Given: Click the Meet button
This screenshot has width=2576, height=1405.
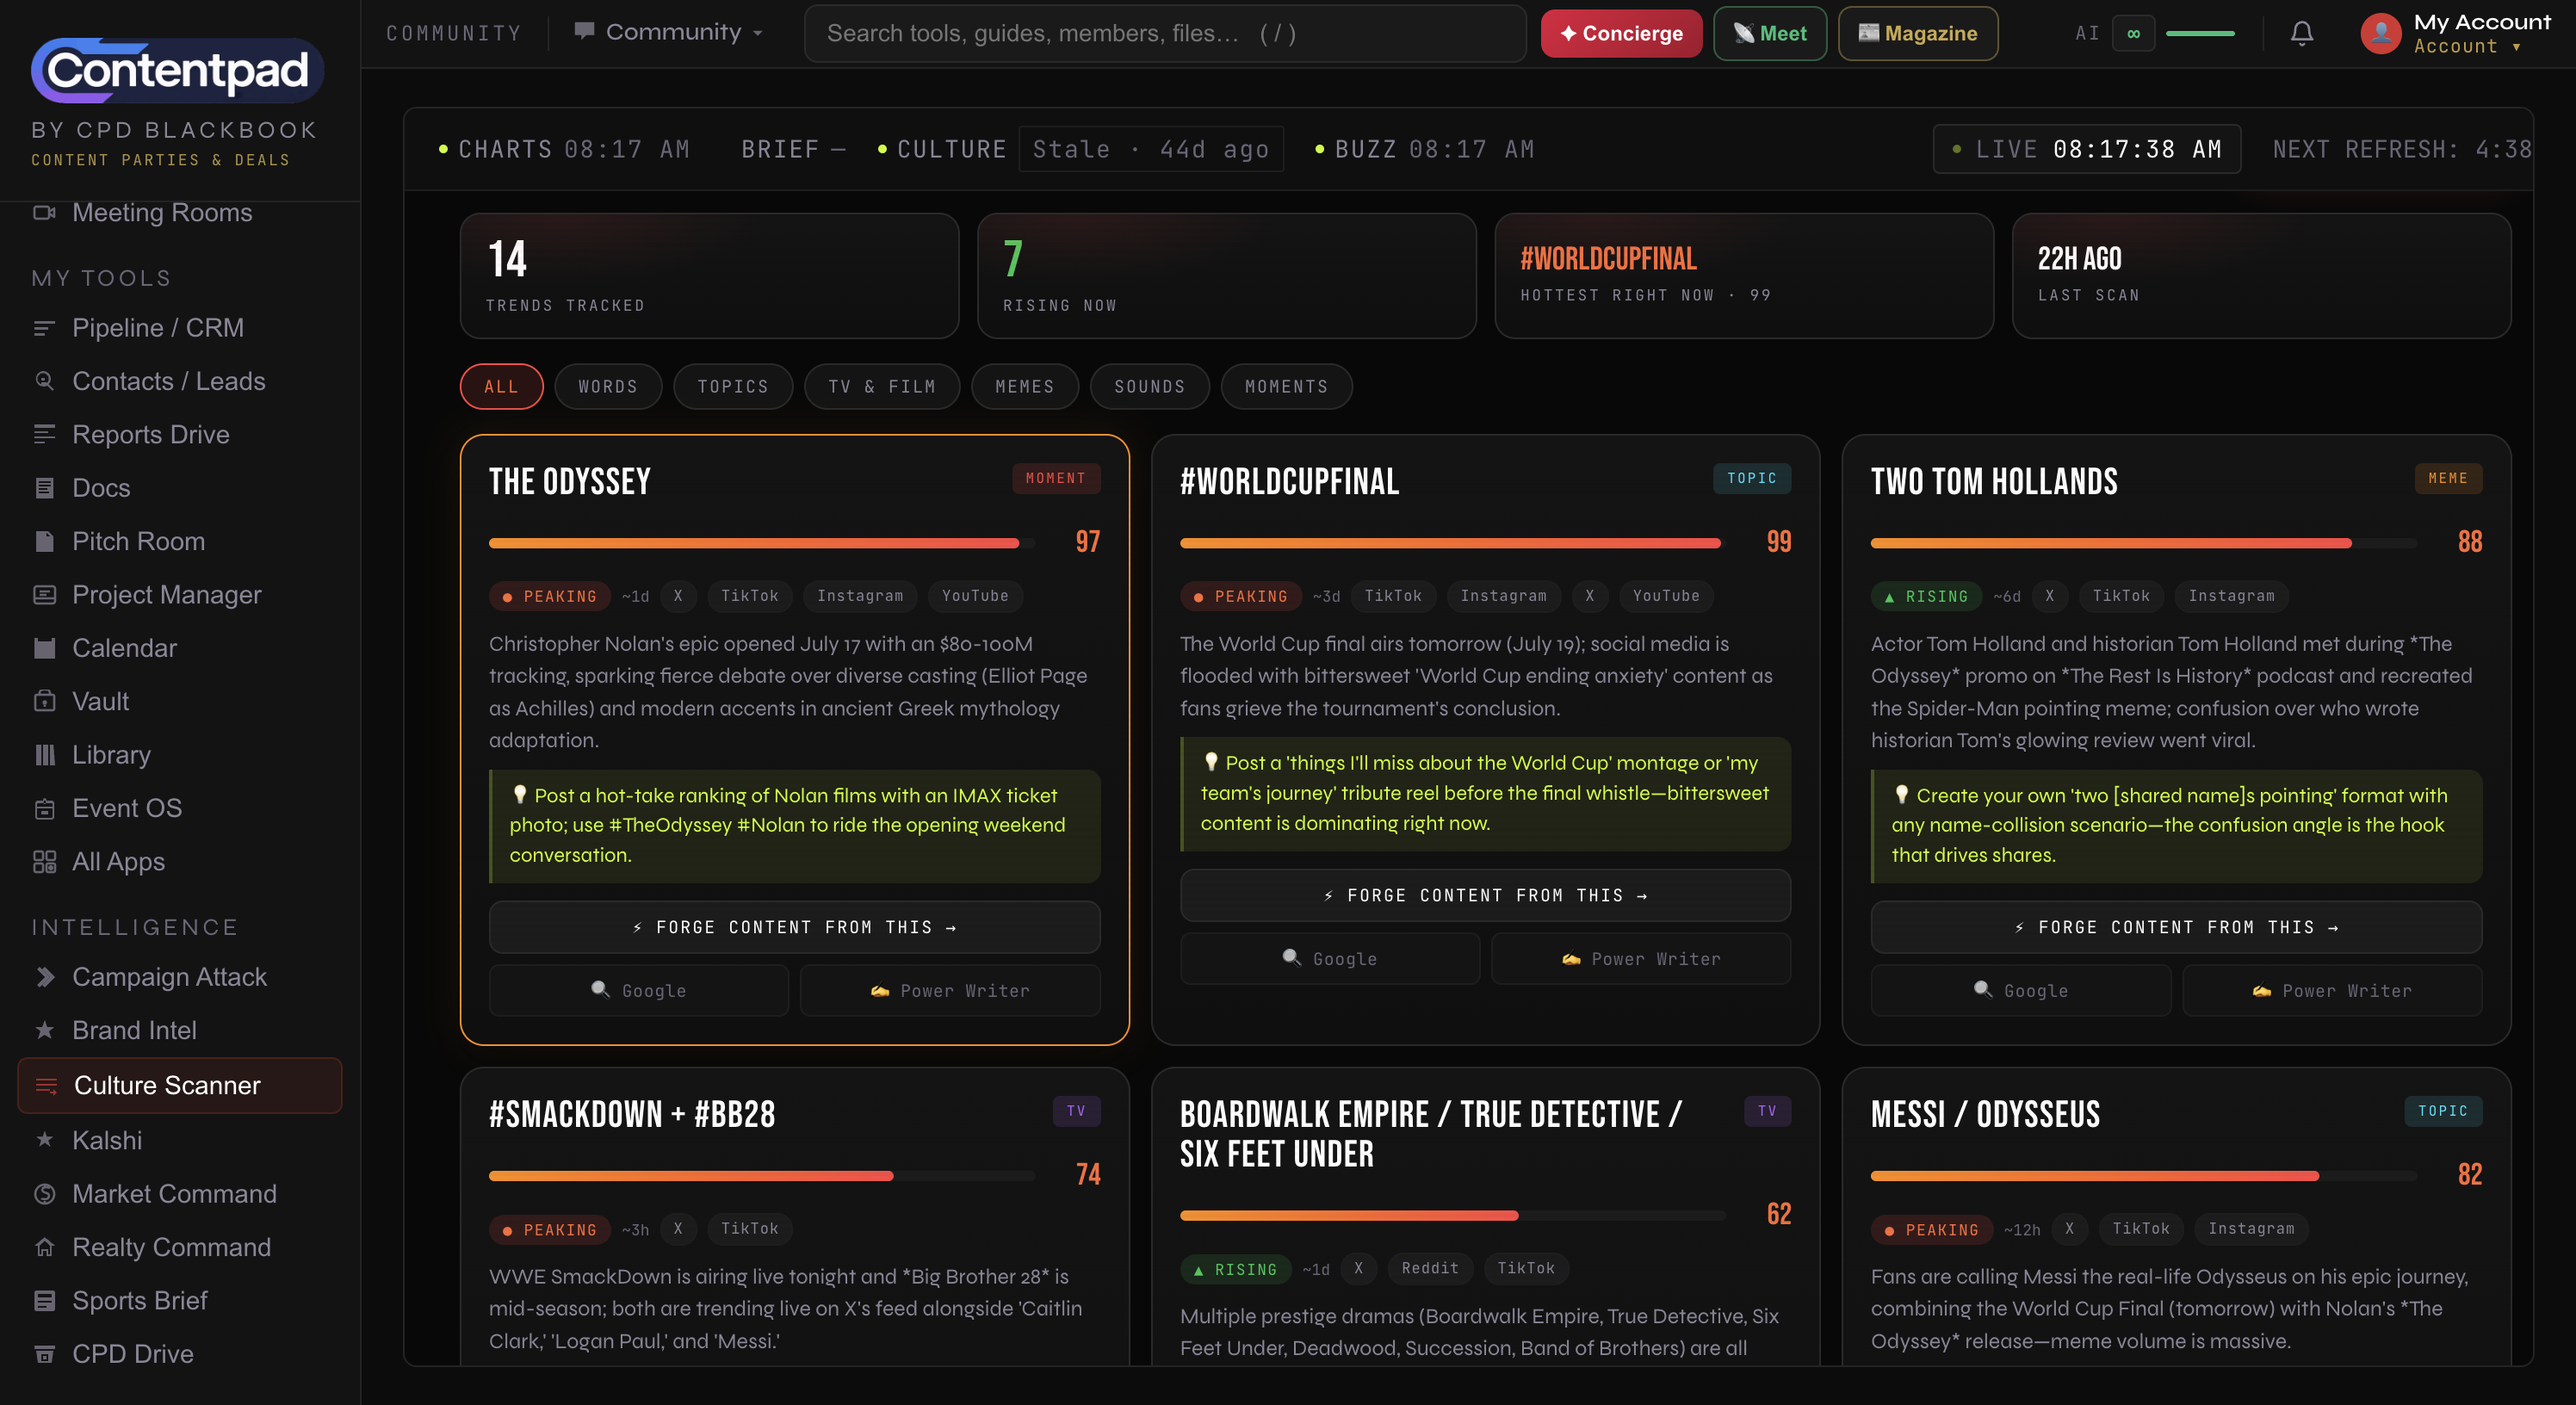Looking at the screenshot, I should point(1770,33).
